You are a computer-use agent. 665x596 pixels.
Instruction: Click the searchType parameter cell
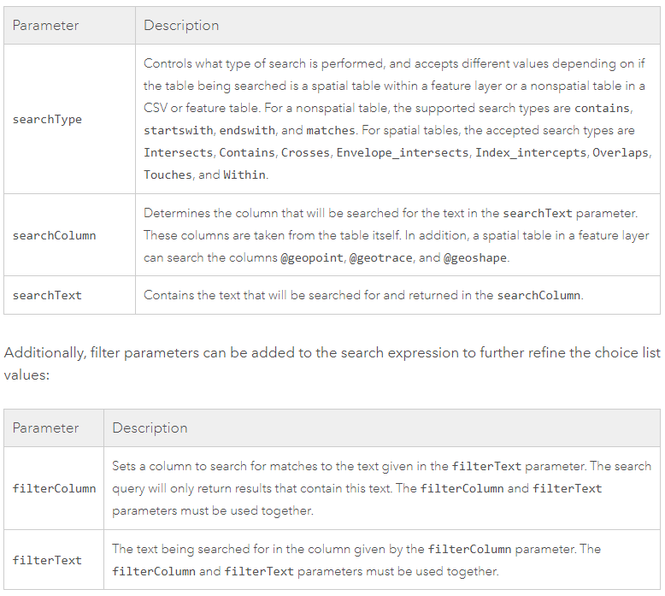(x=47, y=119)
